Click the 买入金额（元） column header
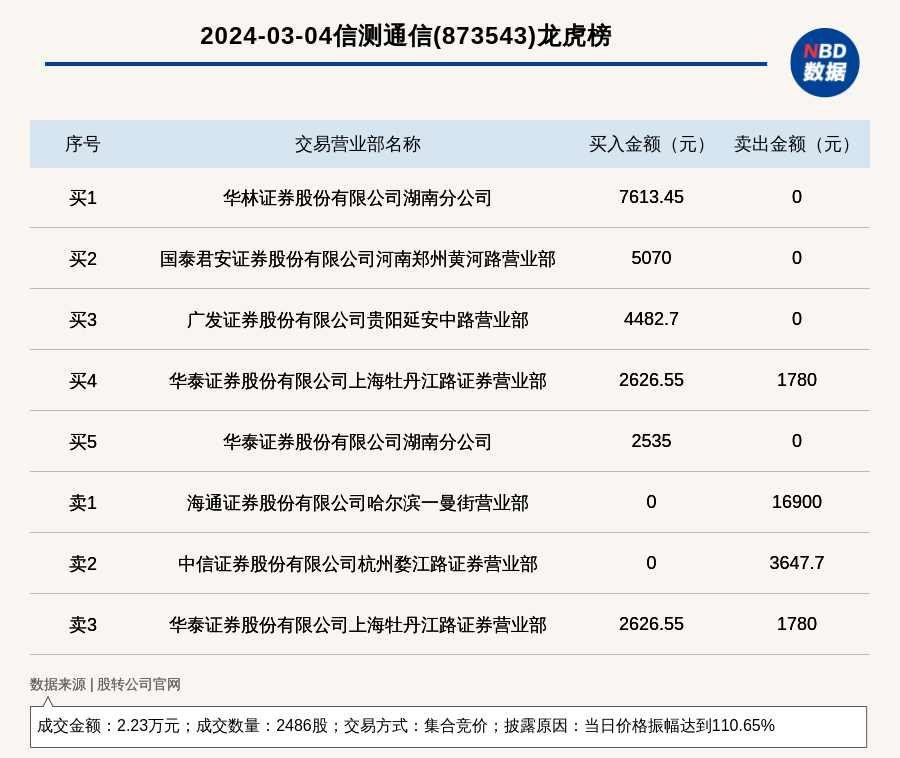Image resolution: width=900 pixels, height=758 pixels. [x=651, y=144]
